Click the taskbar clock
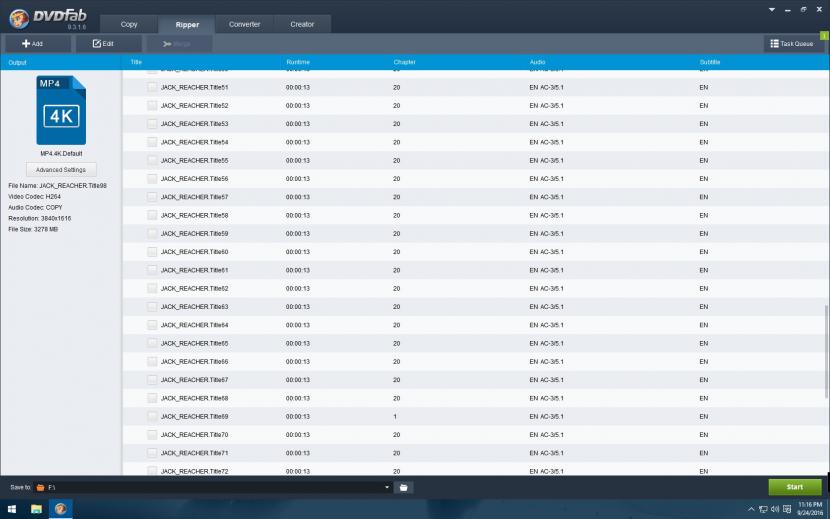The height and width of the screenshot is (519, 830). [x=810, y=509]
